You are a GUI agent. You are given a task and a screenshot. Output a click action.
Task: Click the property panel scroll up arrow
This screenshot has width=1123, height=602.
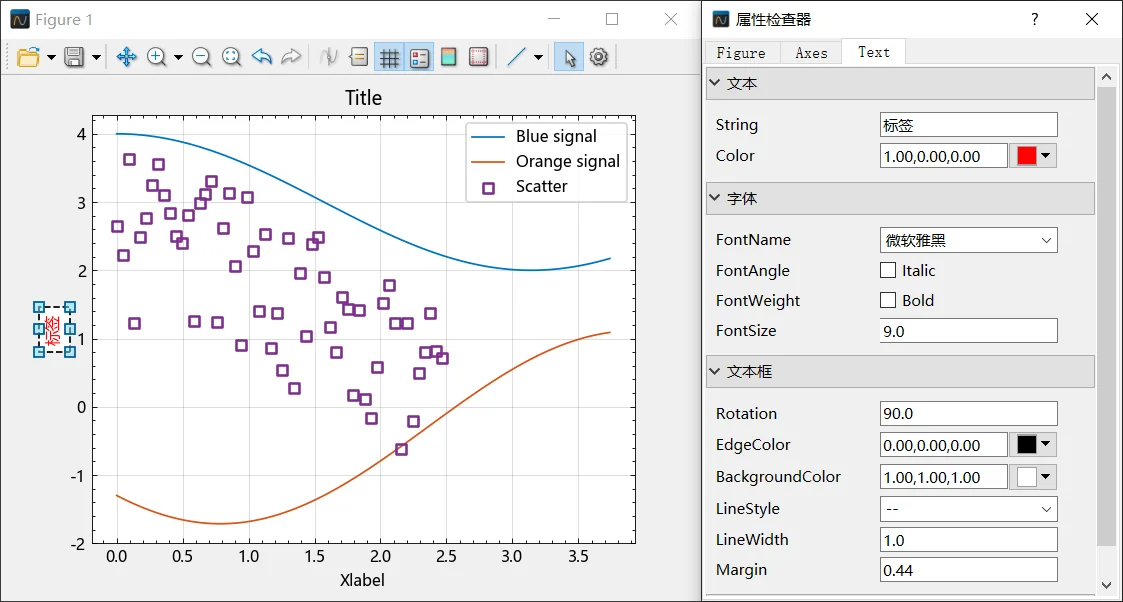[x=1107, y=77]
